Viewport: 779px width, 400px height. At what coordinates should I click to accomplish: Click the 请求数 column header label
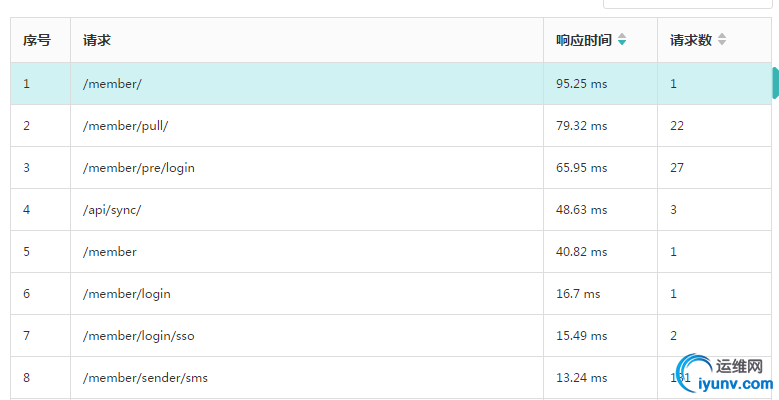[691, 40]
